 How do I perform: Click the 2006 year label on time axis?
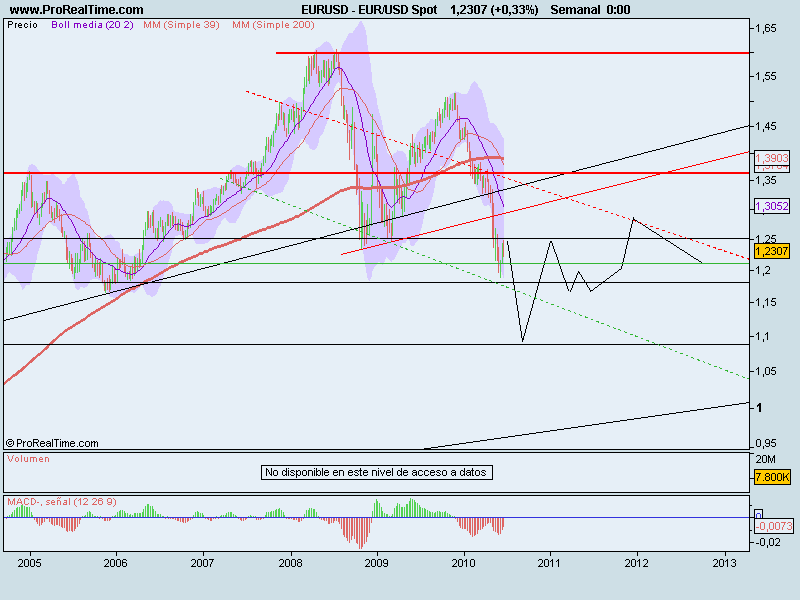[115, 563]
